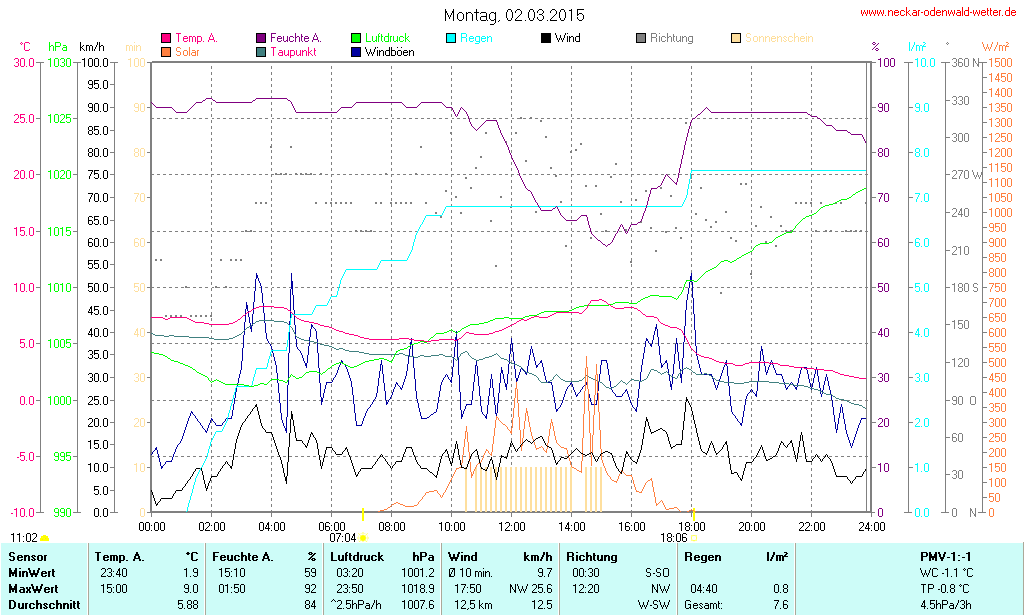Click the black Wind legend swatch

(545, 39)
